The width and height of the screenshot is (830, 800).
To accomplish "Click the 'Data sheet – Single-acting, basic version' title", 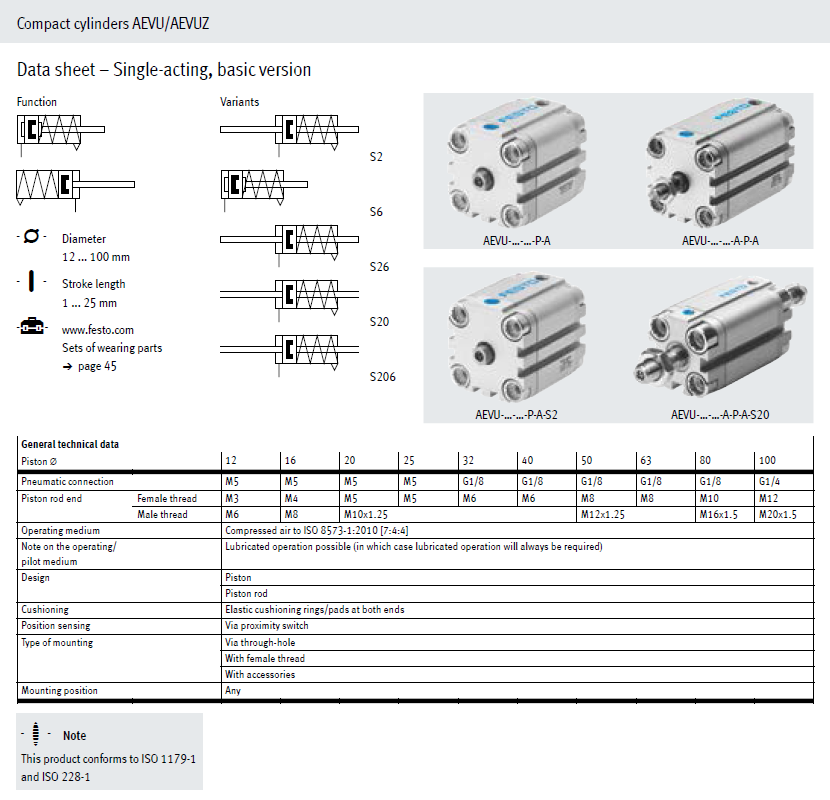I will coord(164,69).
